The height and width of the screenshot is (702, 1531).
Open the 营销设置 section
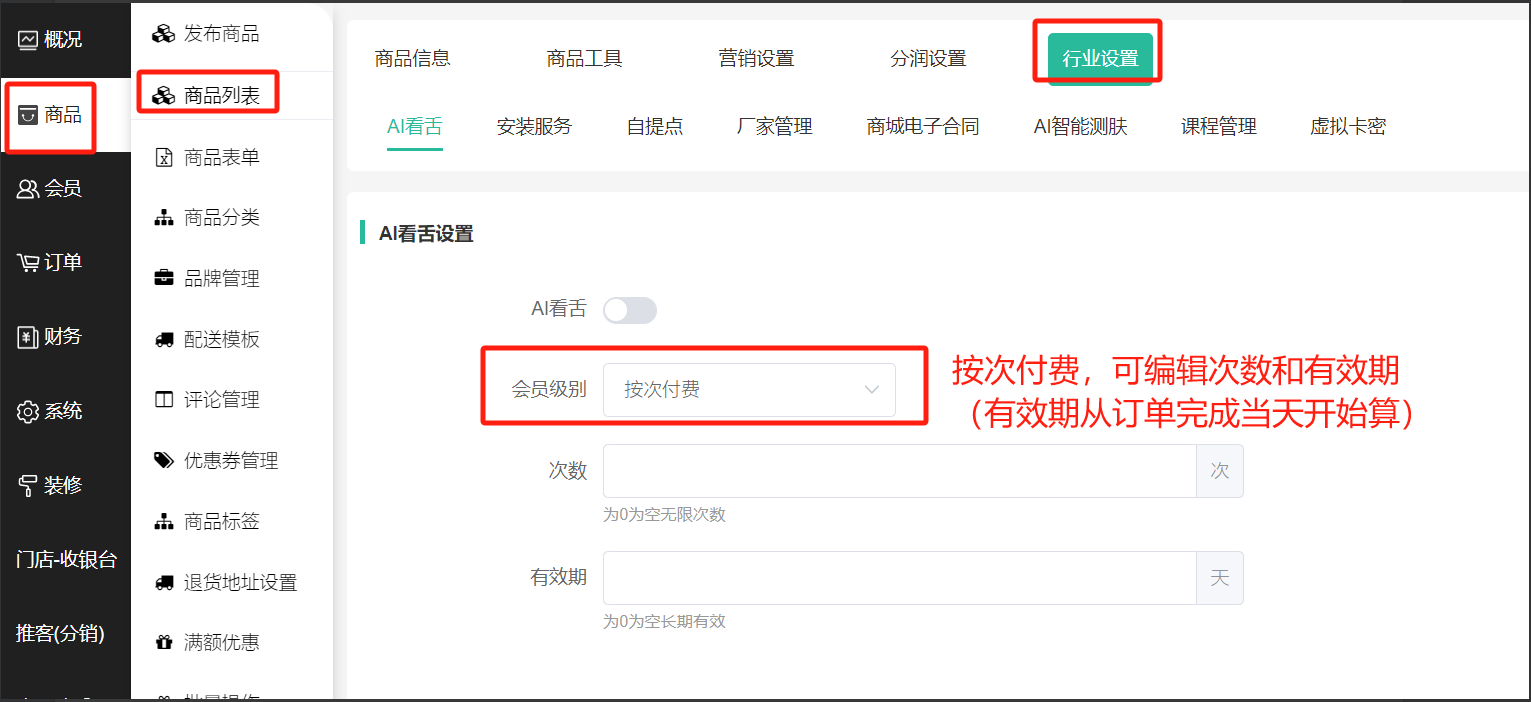[756, 59]
